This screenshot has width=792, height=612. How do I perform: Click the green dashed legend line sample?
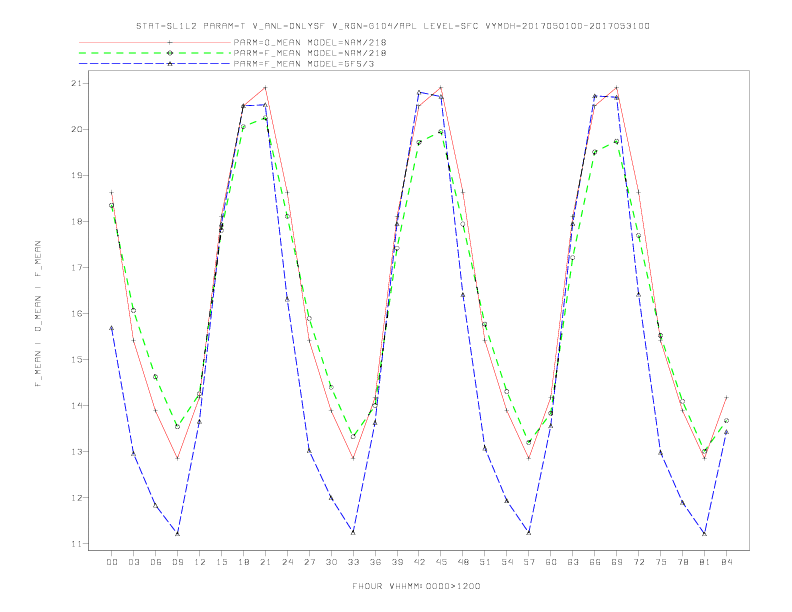pyautogui.click(x=155, y=53)
